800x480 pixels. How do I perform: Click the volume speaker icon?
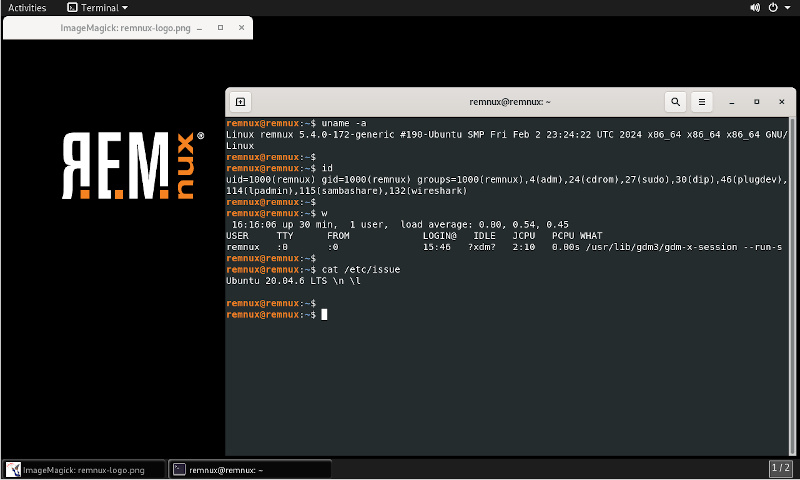755,7
